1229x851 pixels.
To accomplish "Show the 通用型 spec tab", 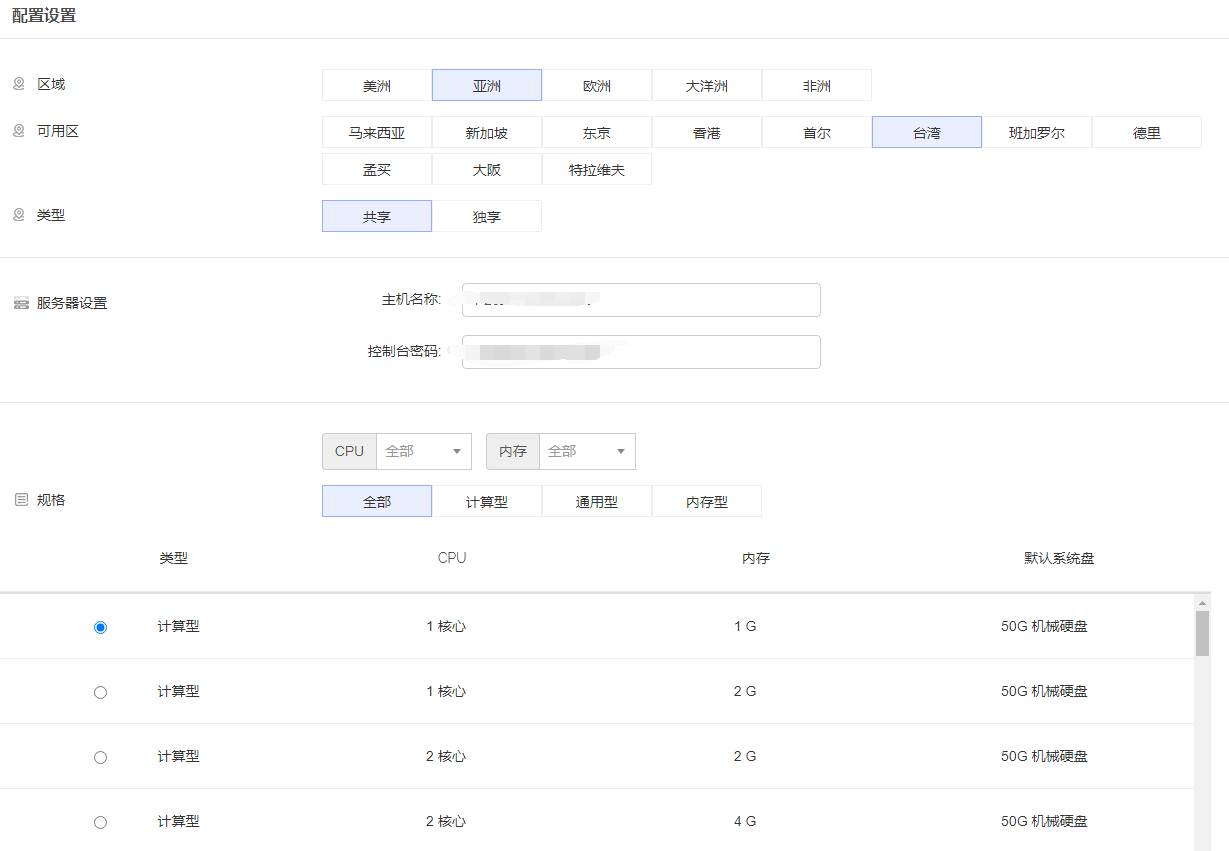I will [x=597, y=502].
